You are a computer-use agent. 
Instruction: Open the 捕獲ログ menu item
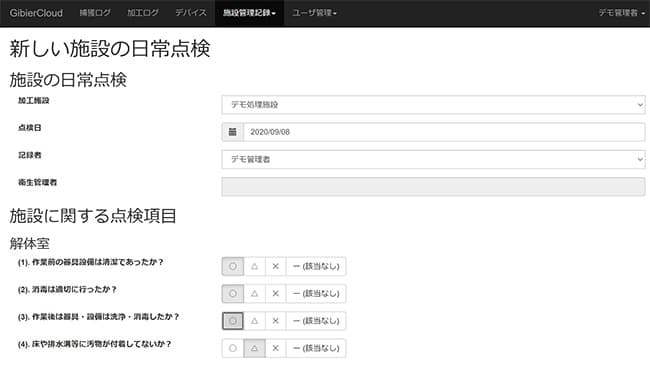point(95,13)
